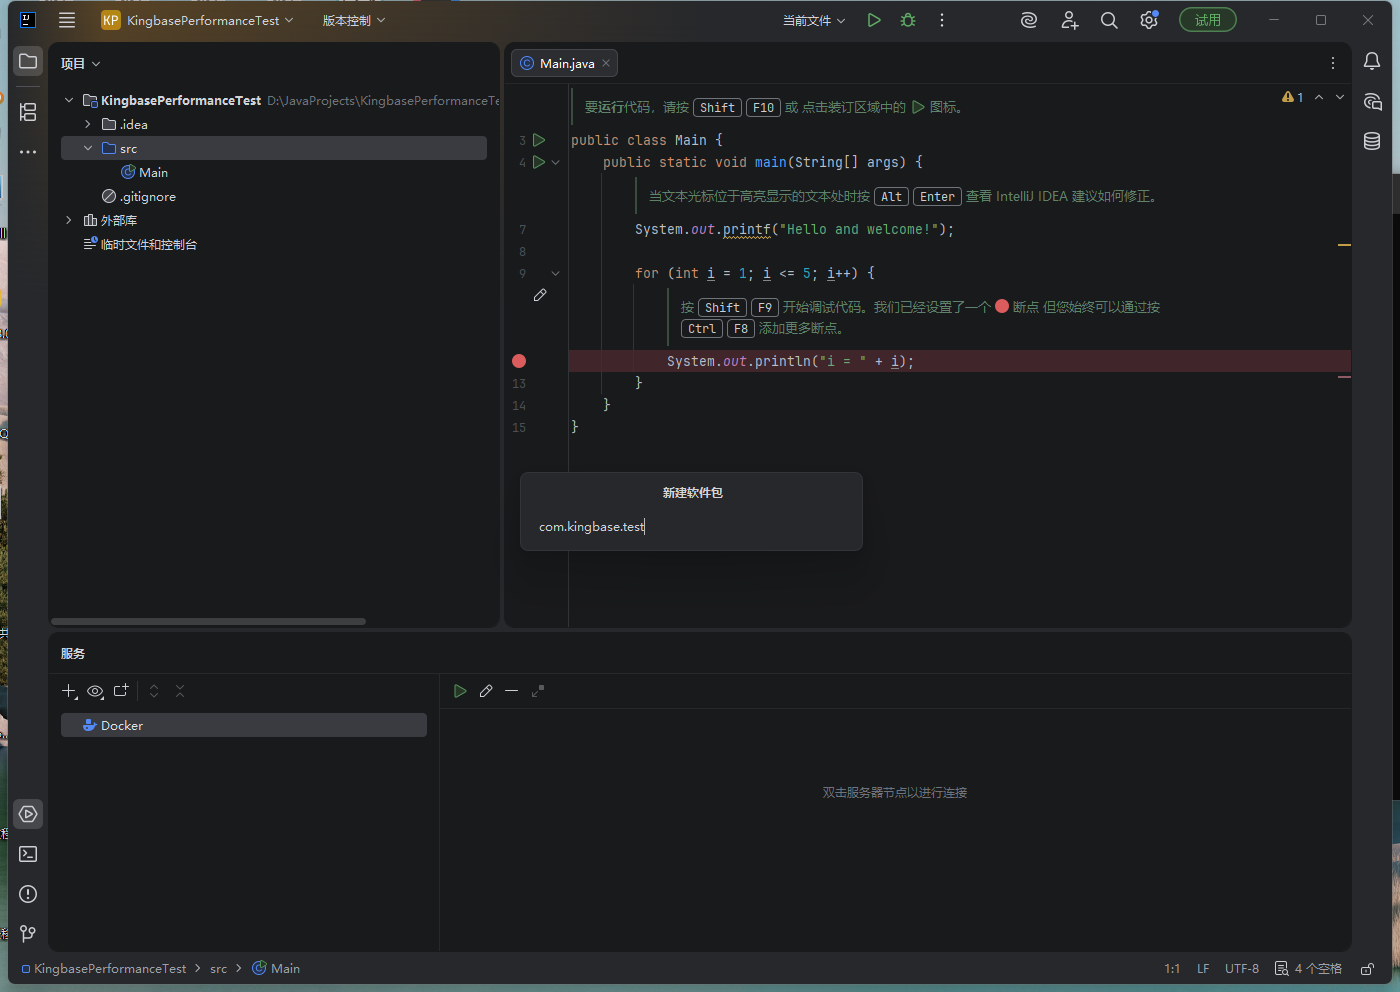
Task: Open the 版本控制 dropdown
Action: pyautogui.click(x=353, y=20)
